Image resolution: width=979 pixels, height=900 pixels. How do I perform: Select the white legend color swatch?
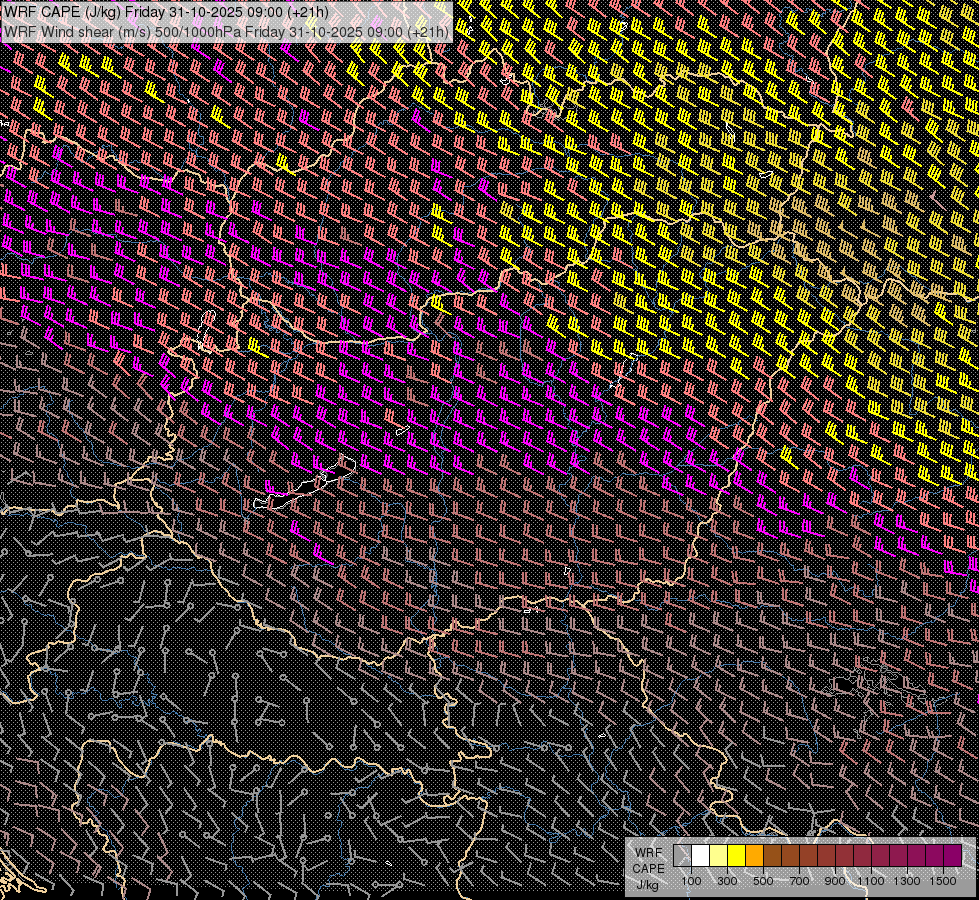click(701, 856)
